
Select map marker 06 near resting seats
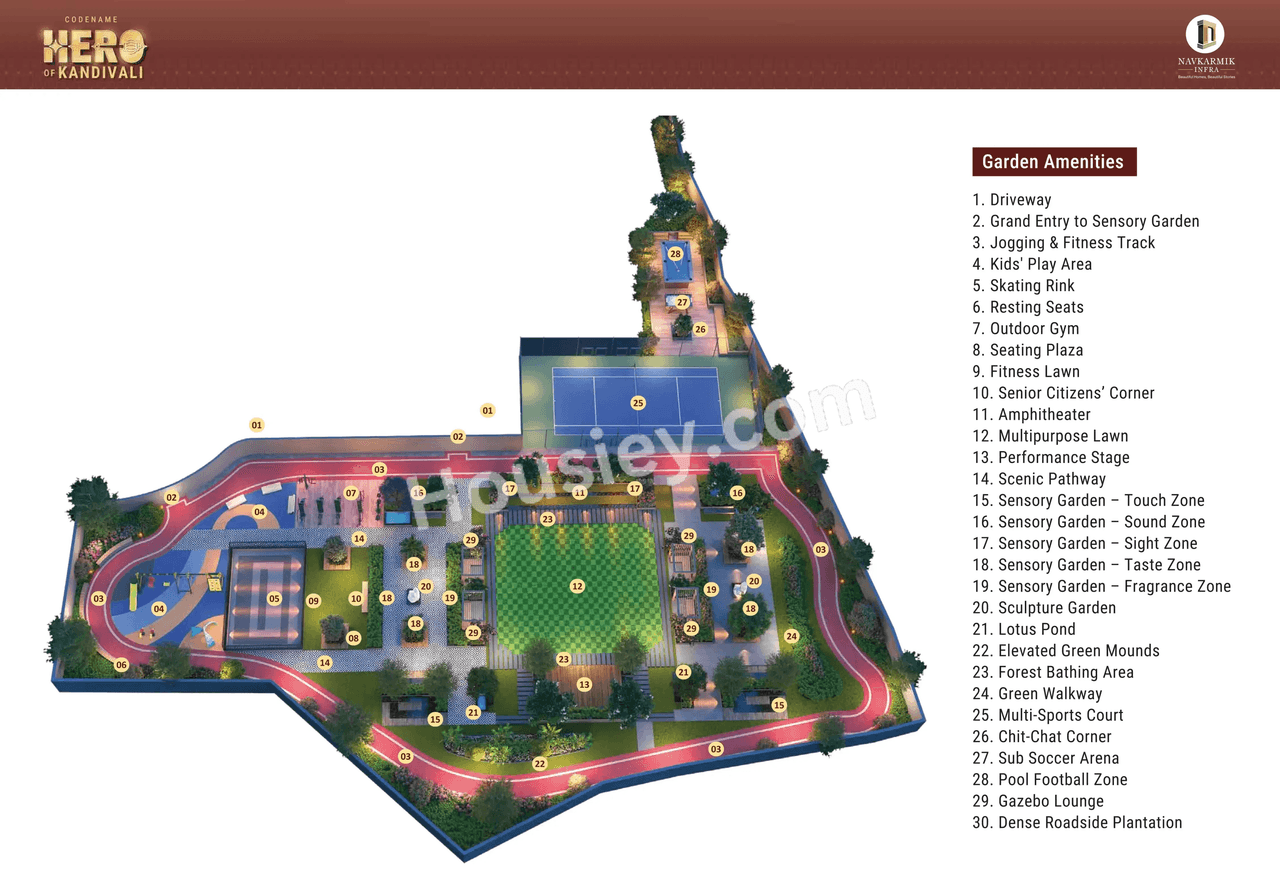pyautogui.click(x=121, y=665)
